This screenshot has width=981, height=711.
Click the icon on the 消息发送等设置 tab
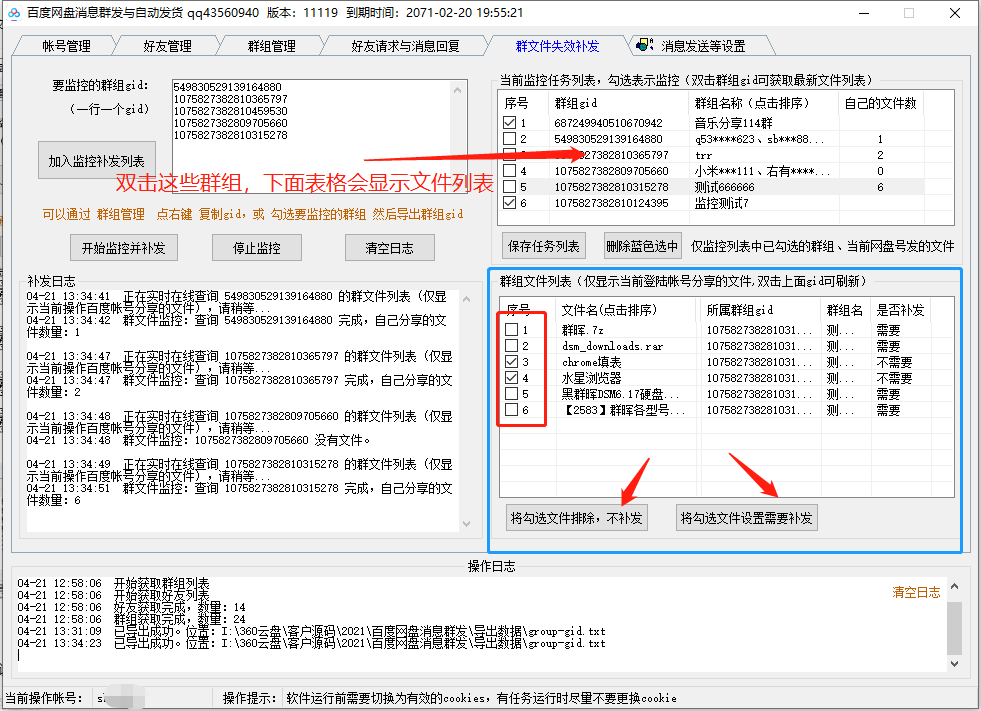point(645,45)
